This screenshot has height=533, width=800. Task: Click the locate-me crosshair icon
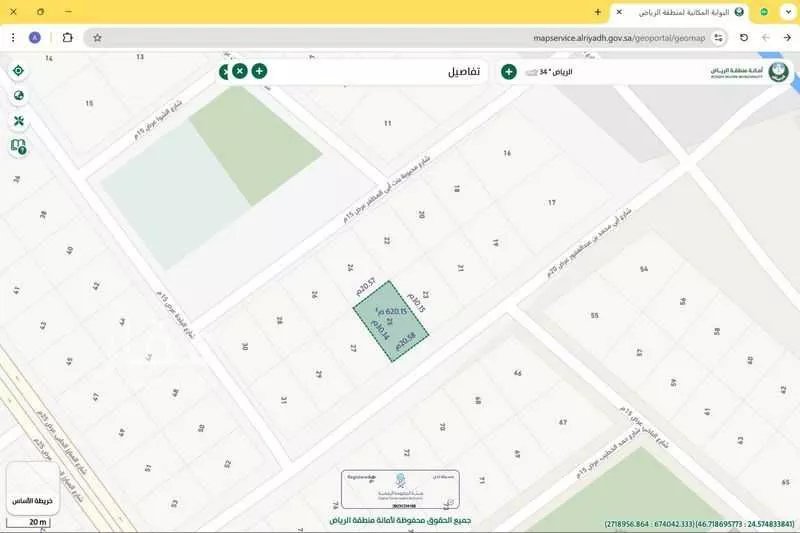pyautogui.click(x=18, y=70)
